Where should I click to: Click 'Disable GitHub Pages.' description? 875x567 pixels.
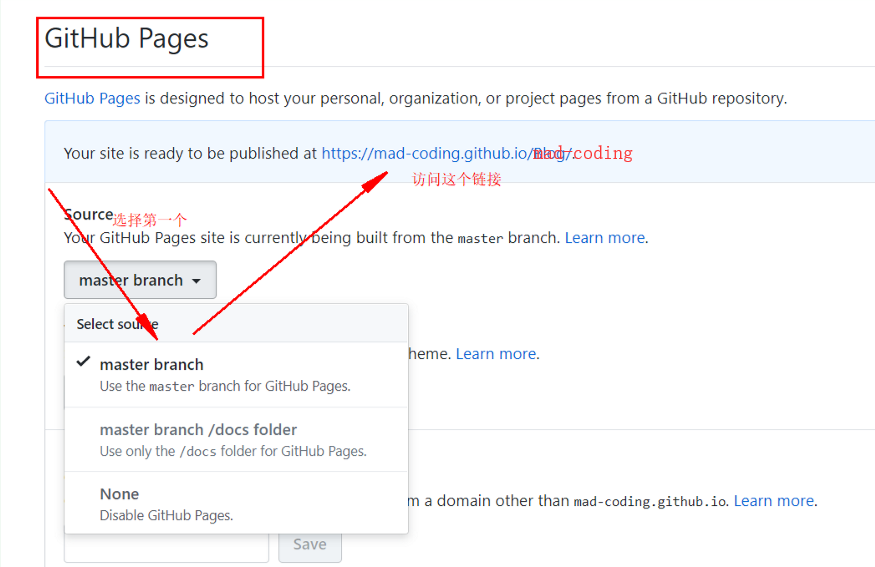[166, 515]
